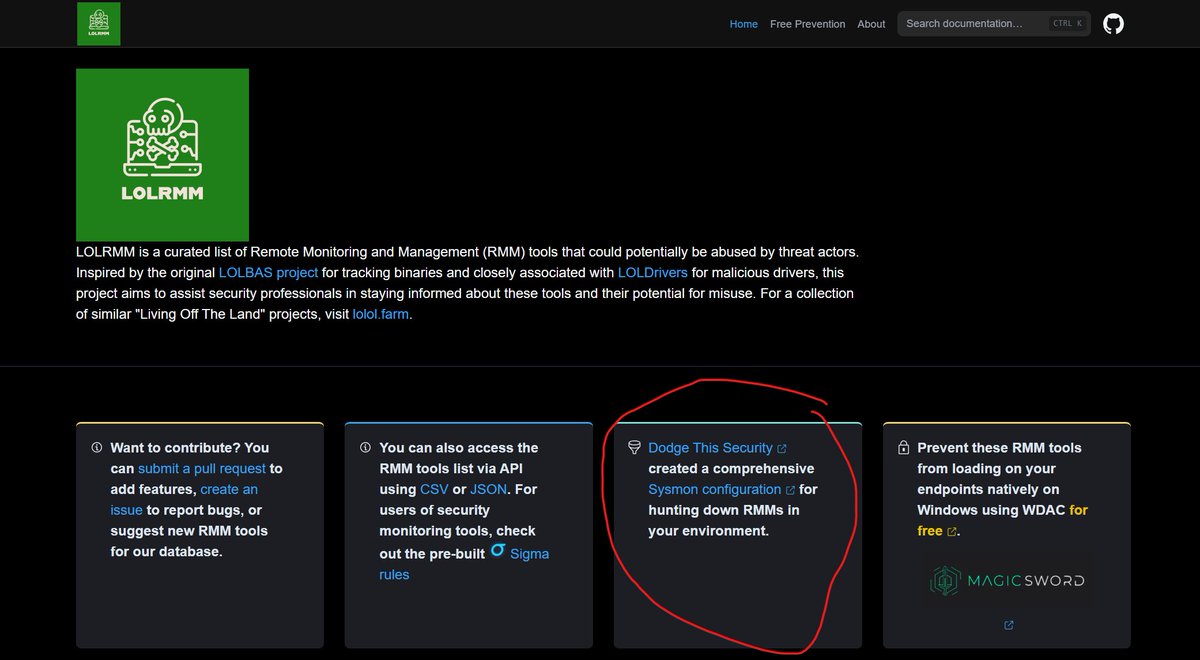Click the info icon on the API access card
1200x660 pixels.
(x=365, y=447)
